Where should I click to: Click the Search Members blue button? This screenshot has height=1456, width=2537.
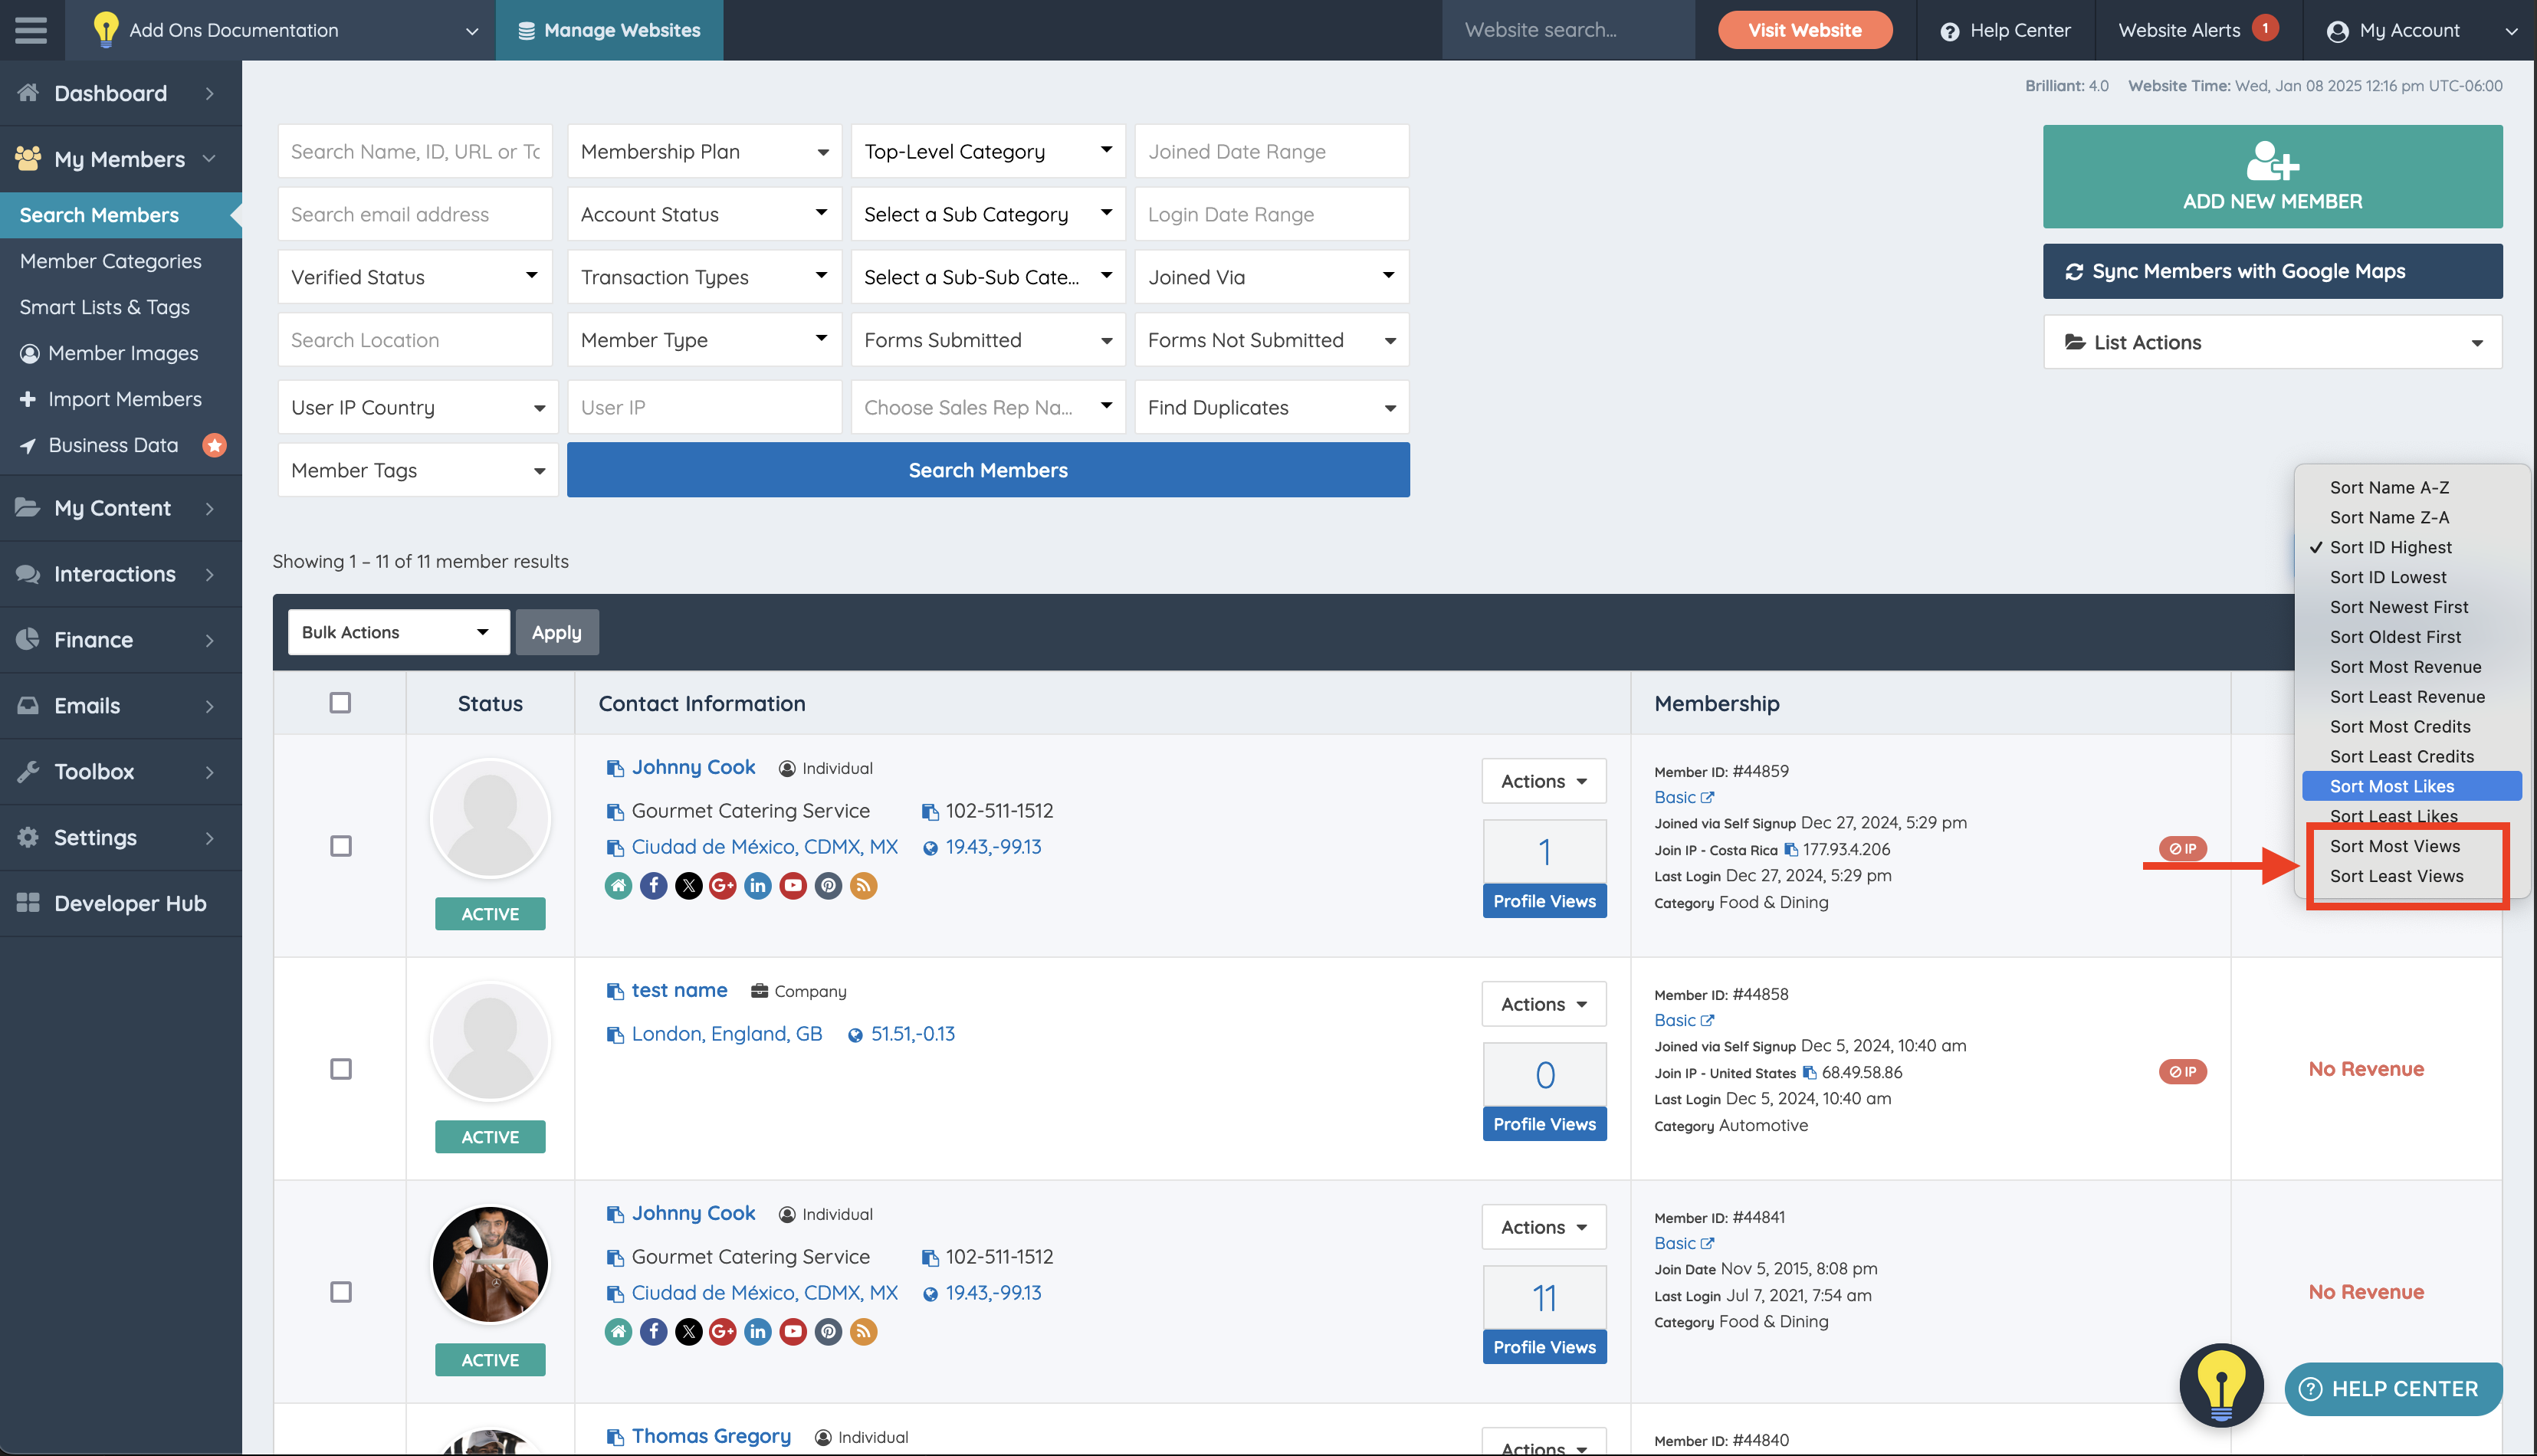coord(987,470)
